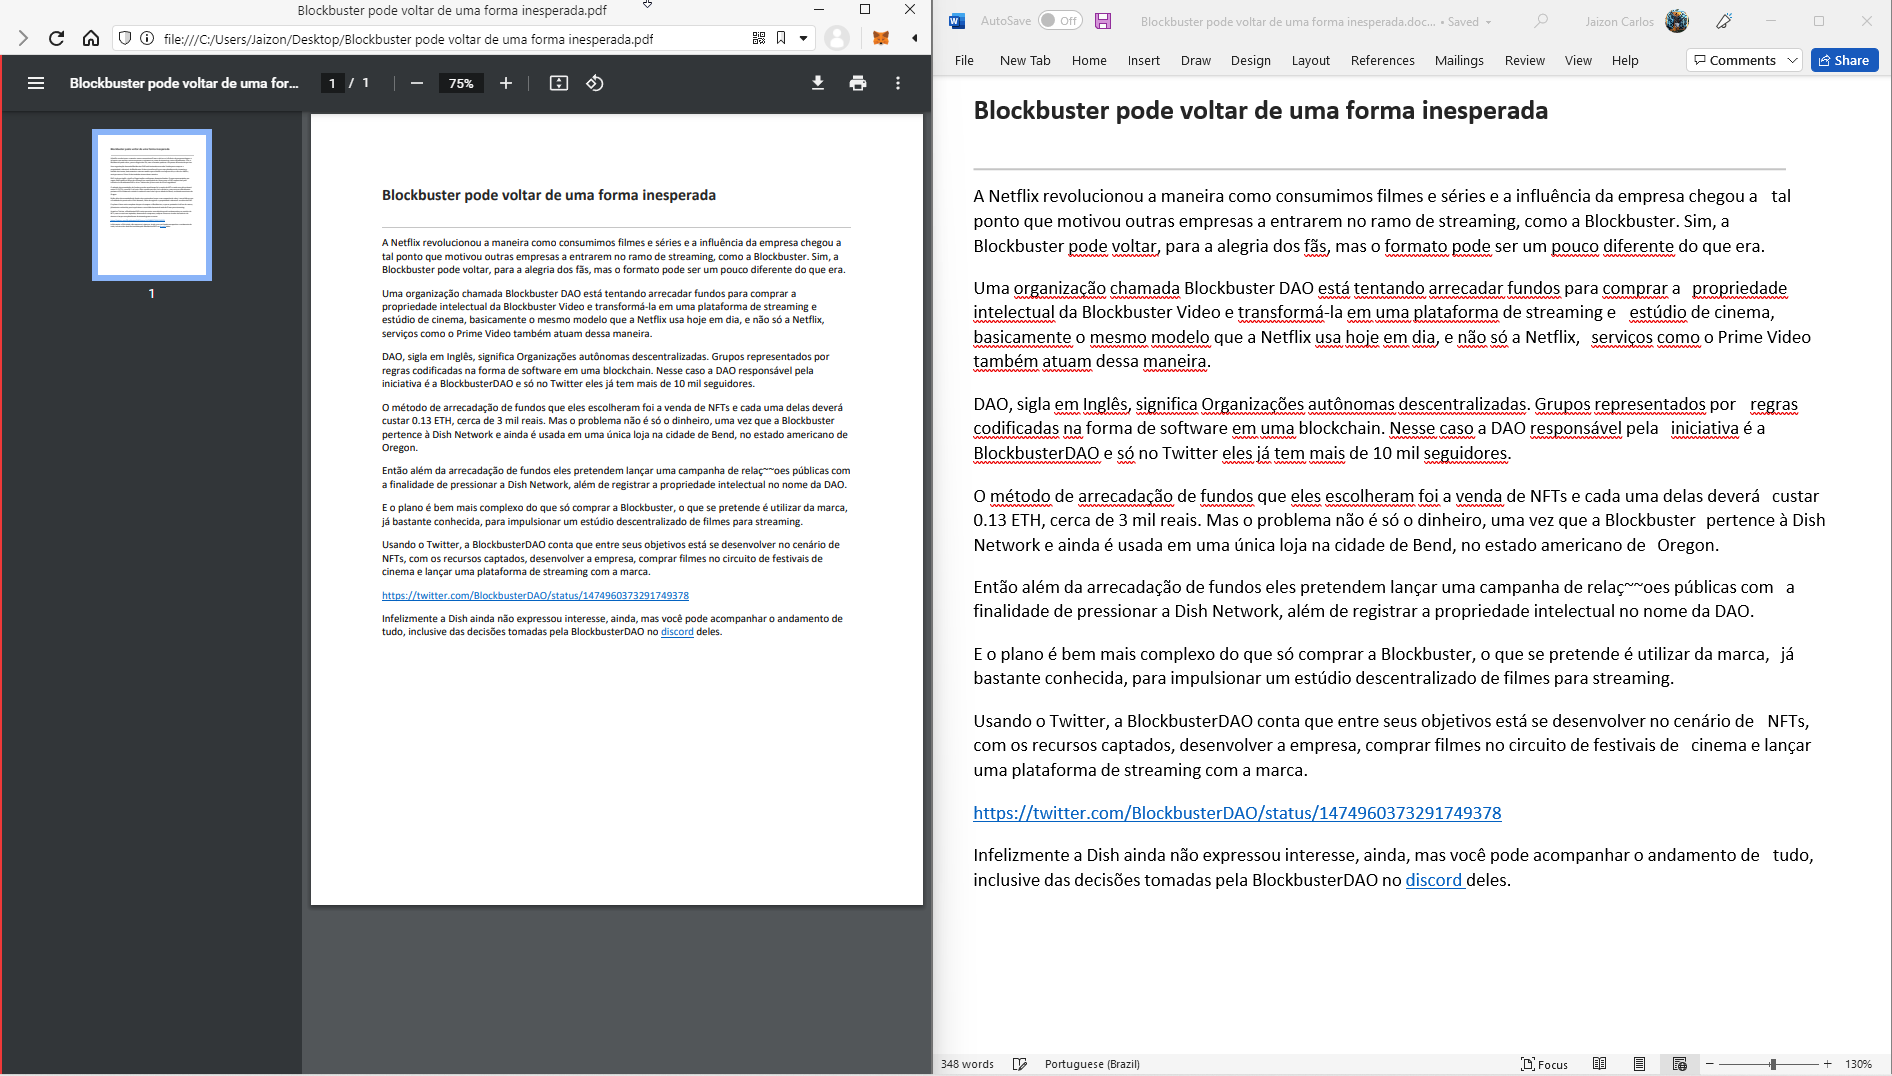1892x1076 pixels.
Task: Click browser address bar URL
Action: (408, 39)
